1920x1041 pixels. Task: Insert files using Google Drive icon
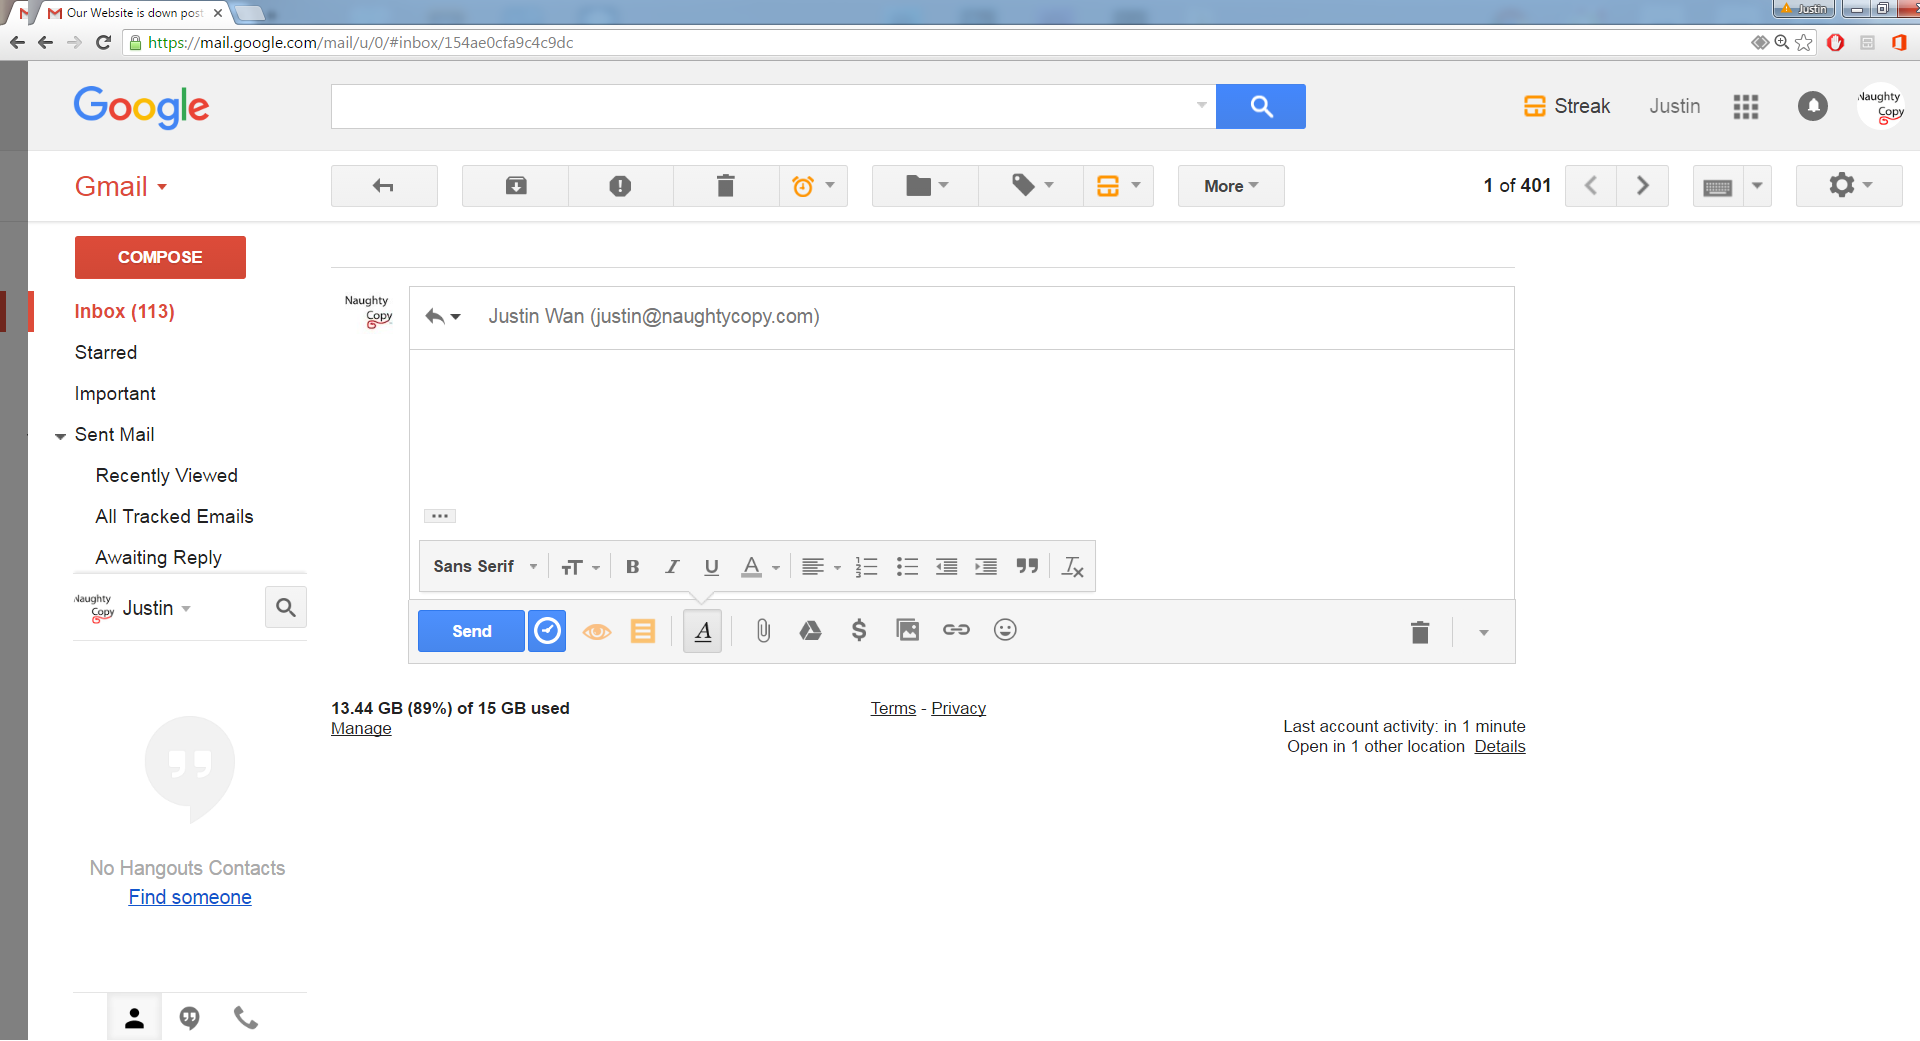pos(810,631)
